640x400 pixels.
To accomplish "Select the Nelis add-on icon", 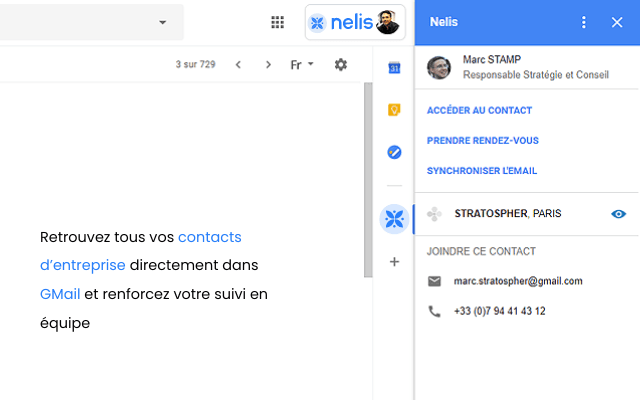I will pyautogui.click(x=394, y=219).
